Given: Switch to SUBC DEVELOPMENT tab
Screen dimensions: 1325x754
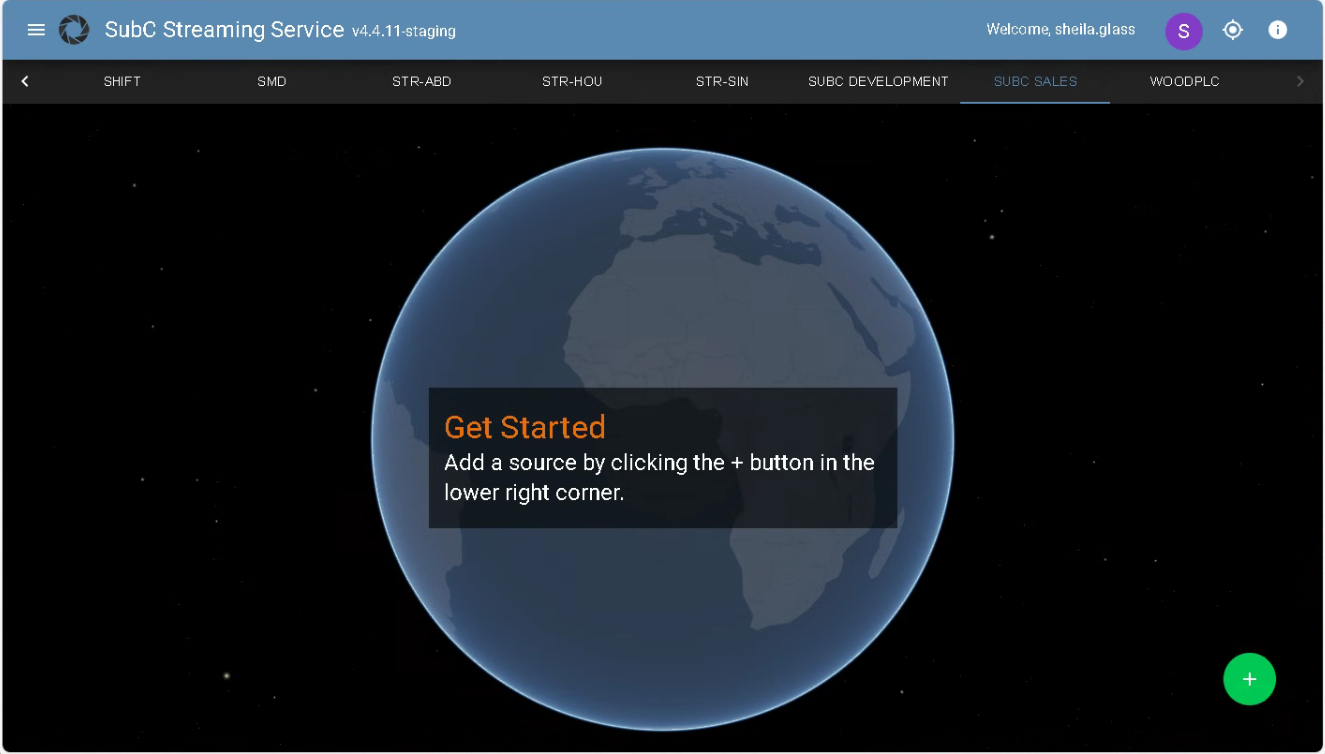Looking at the screenshot, I should coord(878,82).
